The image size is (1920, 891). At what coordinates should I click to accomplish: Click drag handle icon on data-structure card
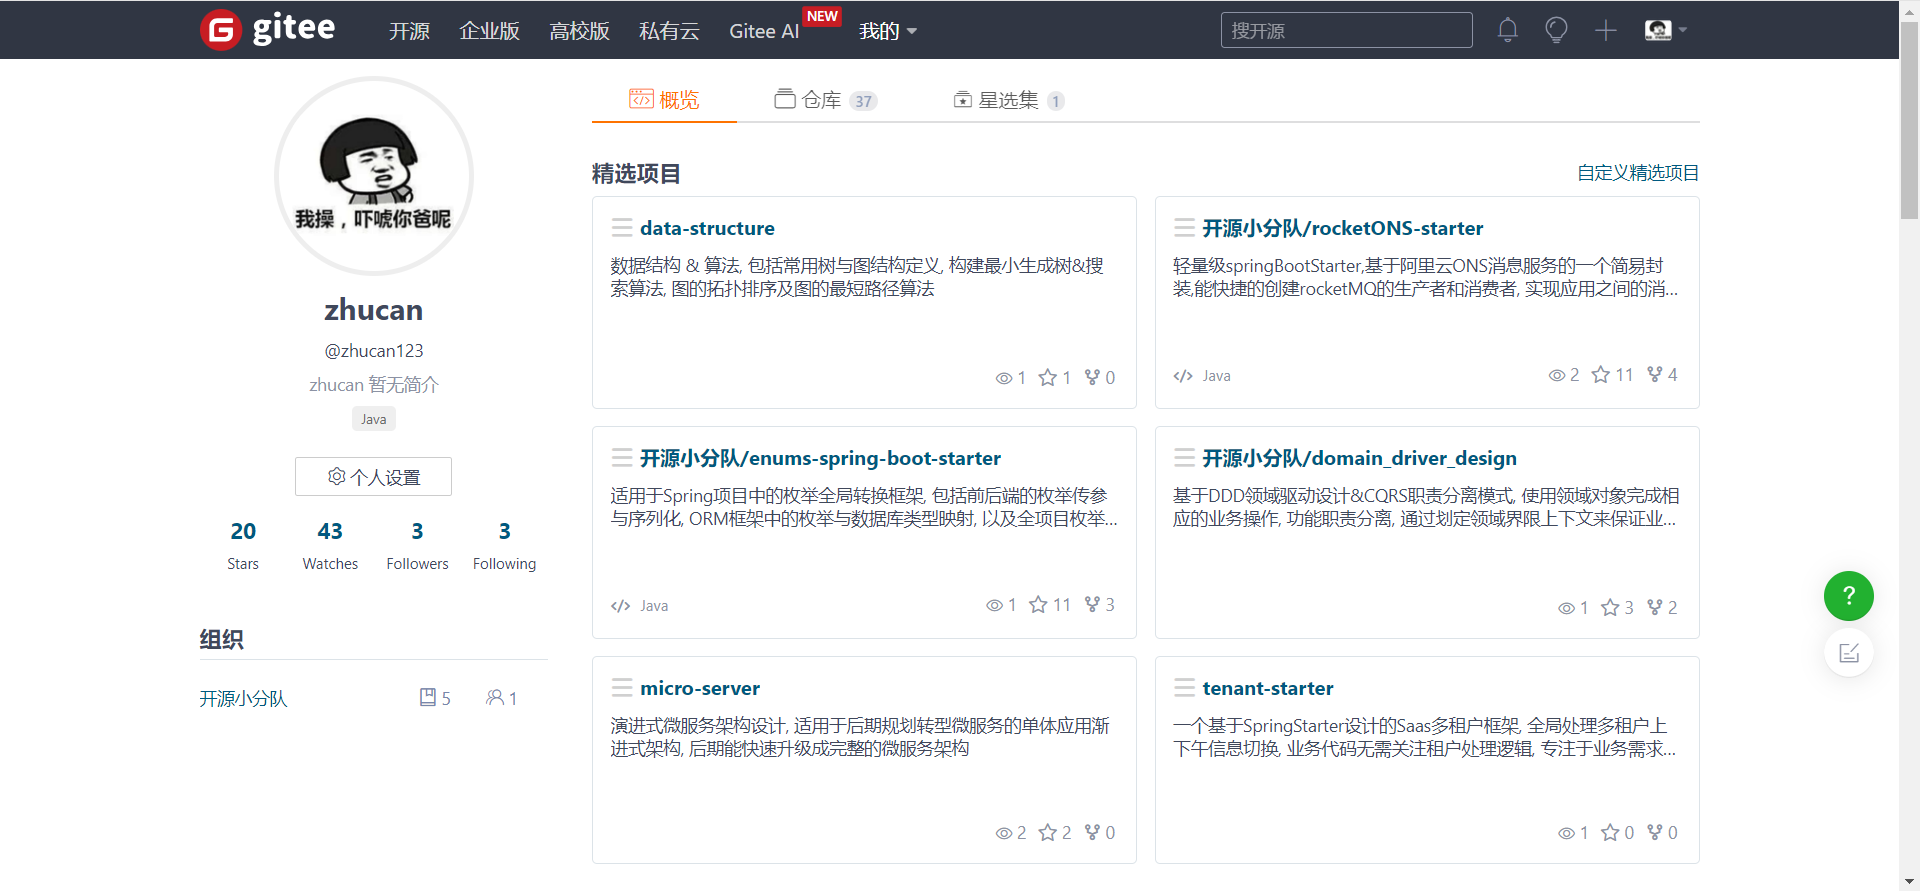[x=622, y=228]
